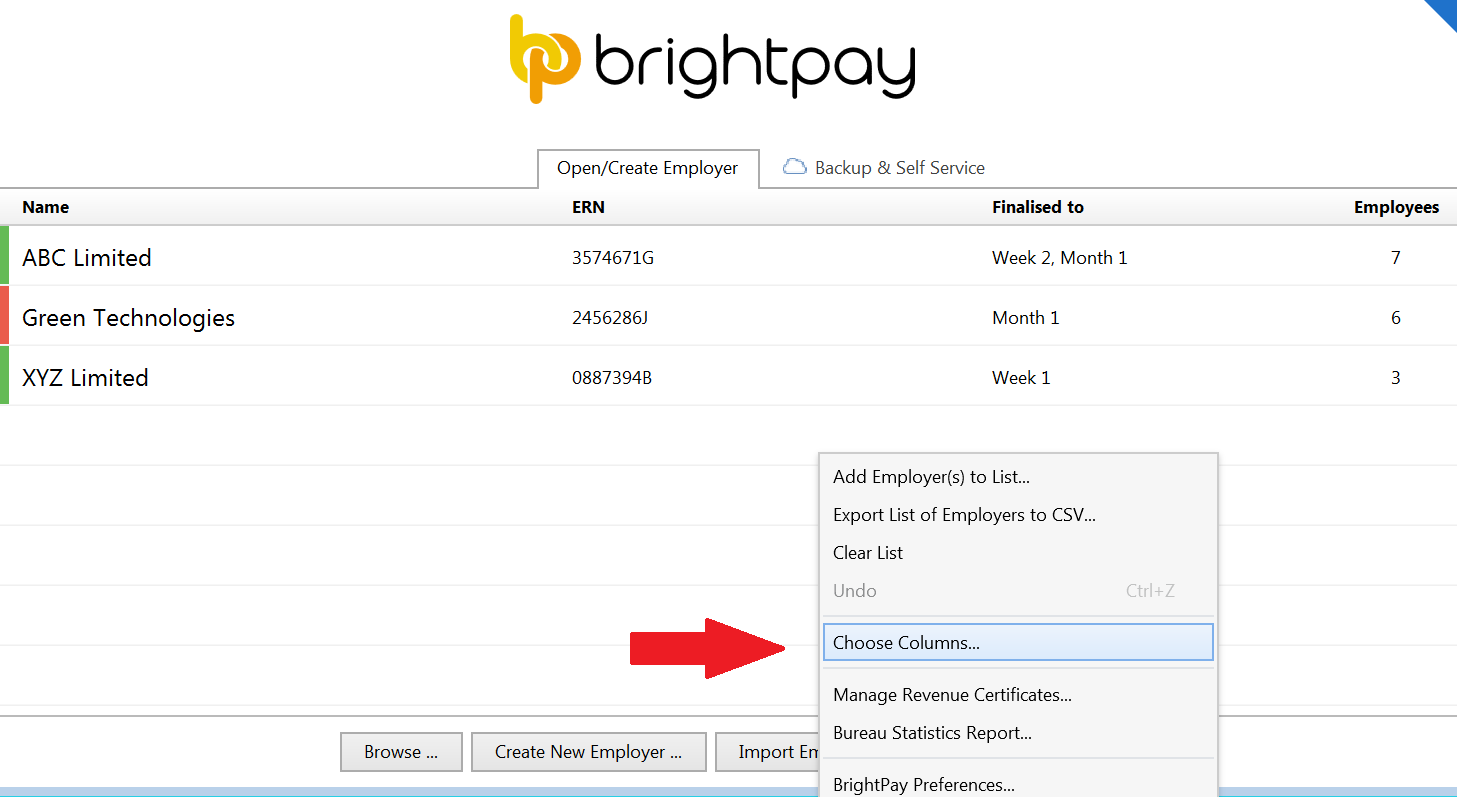Click ERN 3574671G cell
This screenshot has height=797, width=1457.
[613, 258]
